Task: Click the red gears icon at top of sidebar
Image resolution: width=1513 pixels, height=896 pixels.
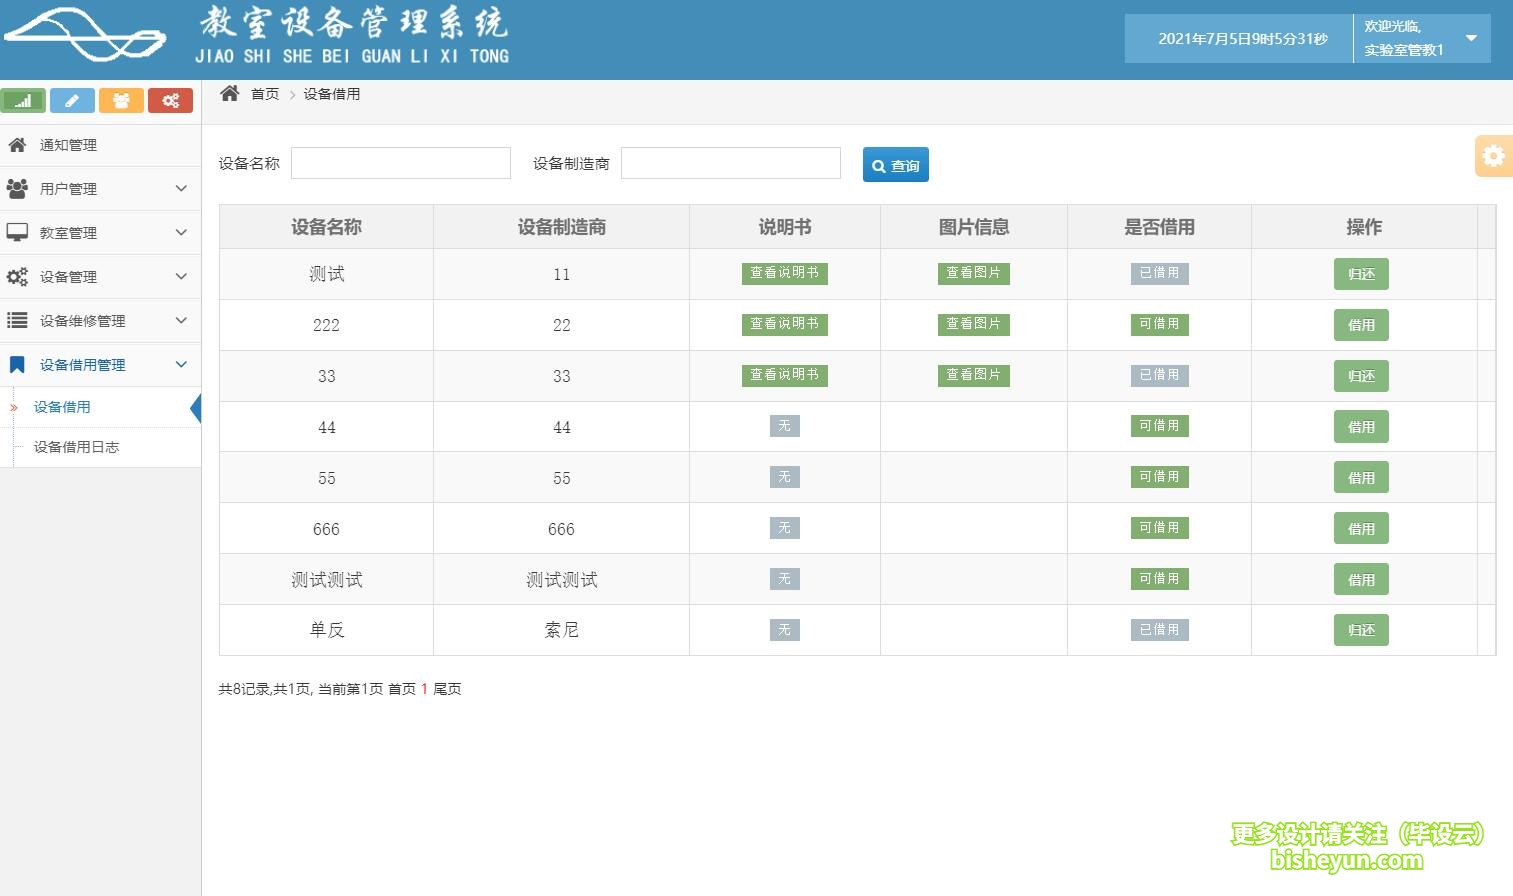Action: click(x=170, y=100)
